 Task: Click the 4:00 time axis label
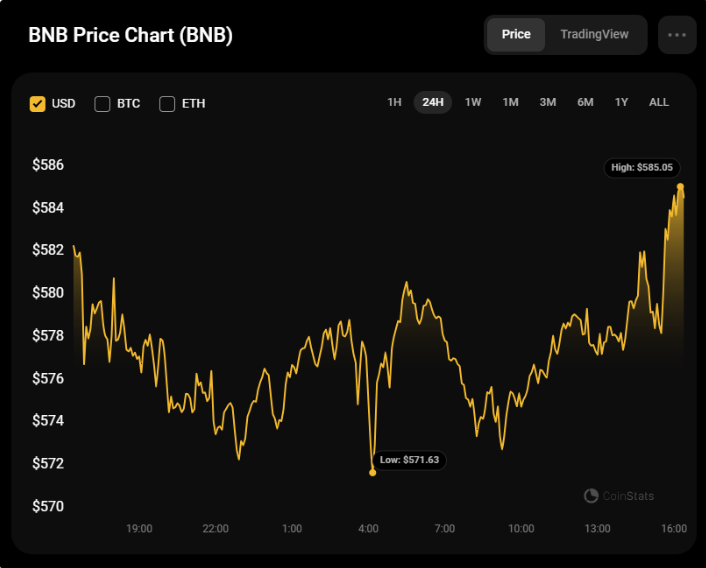pyautogui.click(x=368, y=528)
